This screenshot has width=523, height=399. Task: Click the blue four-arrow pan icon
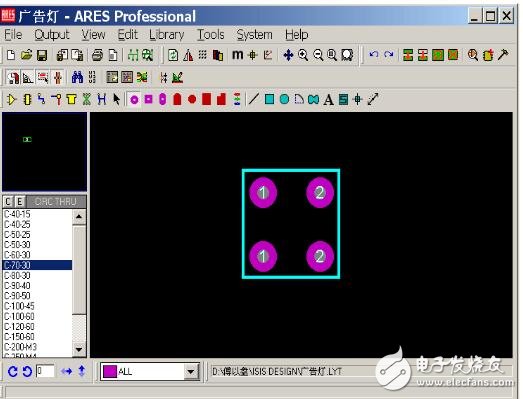(288, 55)
